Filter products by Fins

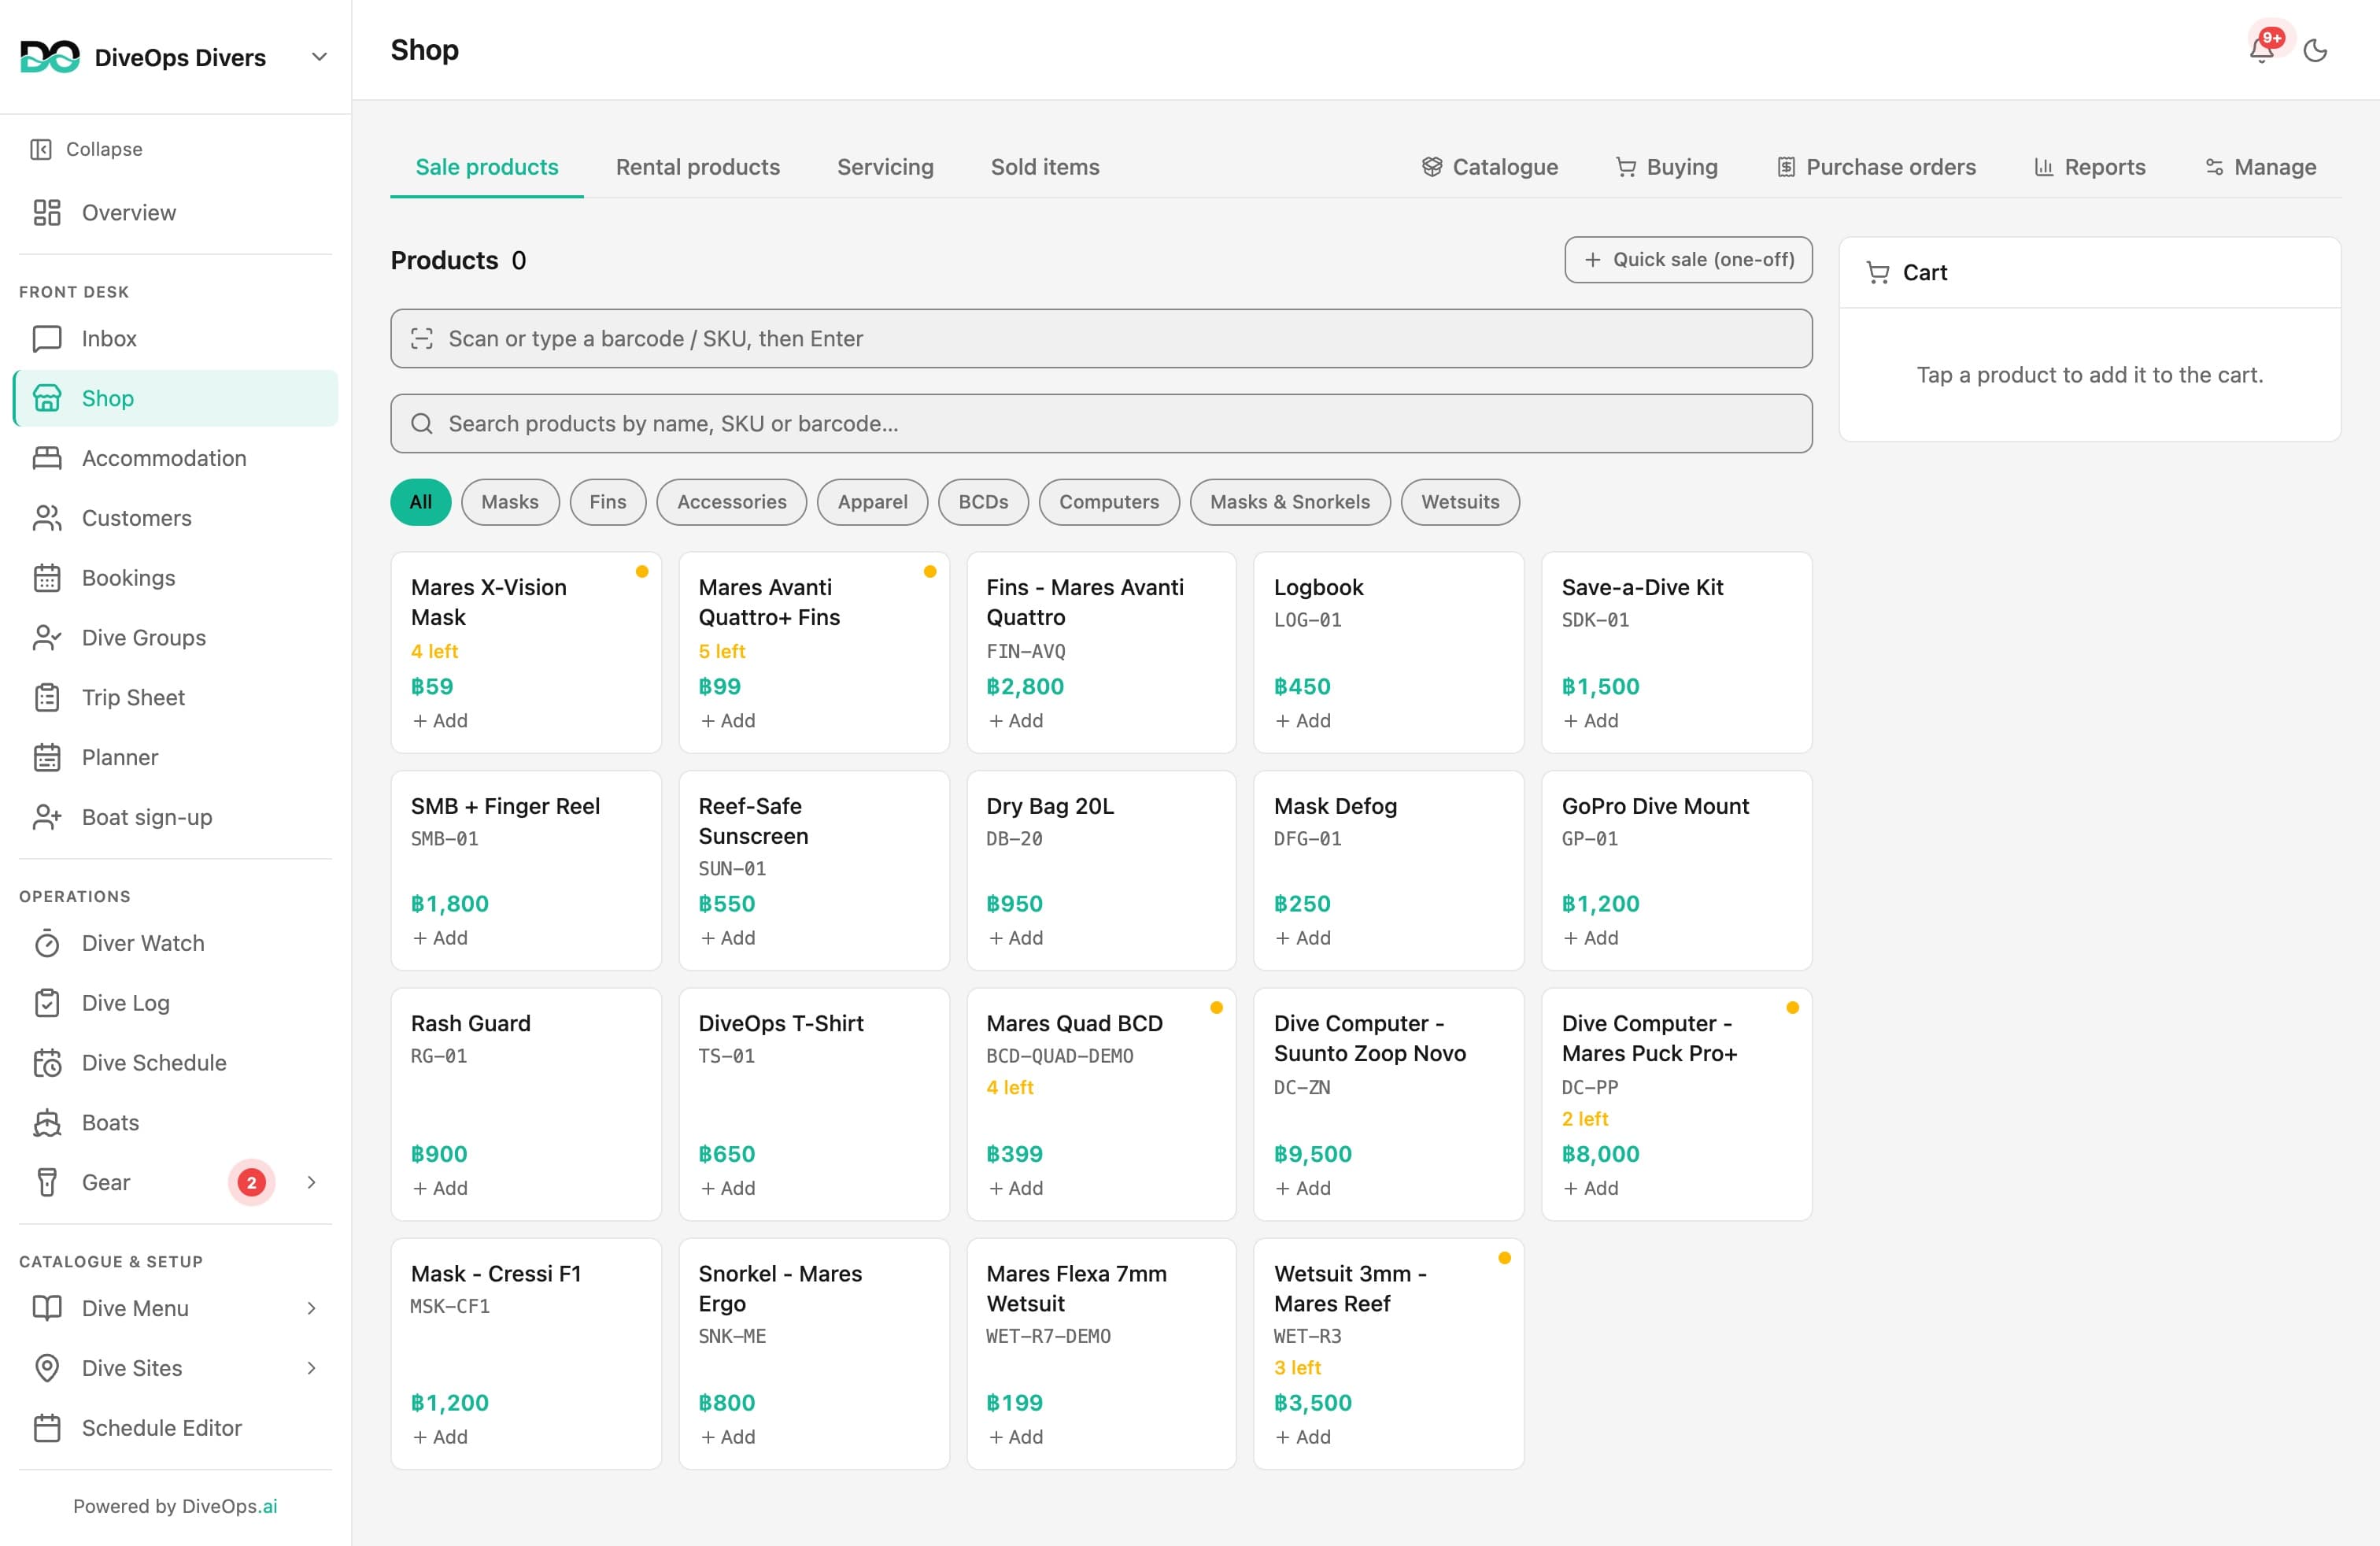[608, 502]
